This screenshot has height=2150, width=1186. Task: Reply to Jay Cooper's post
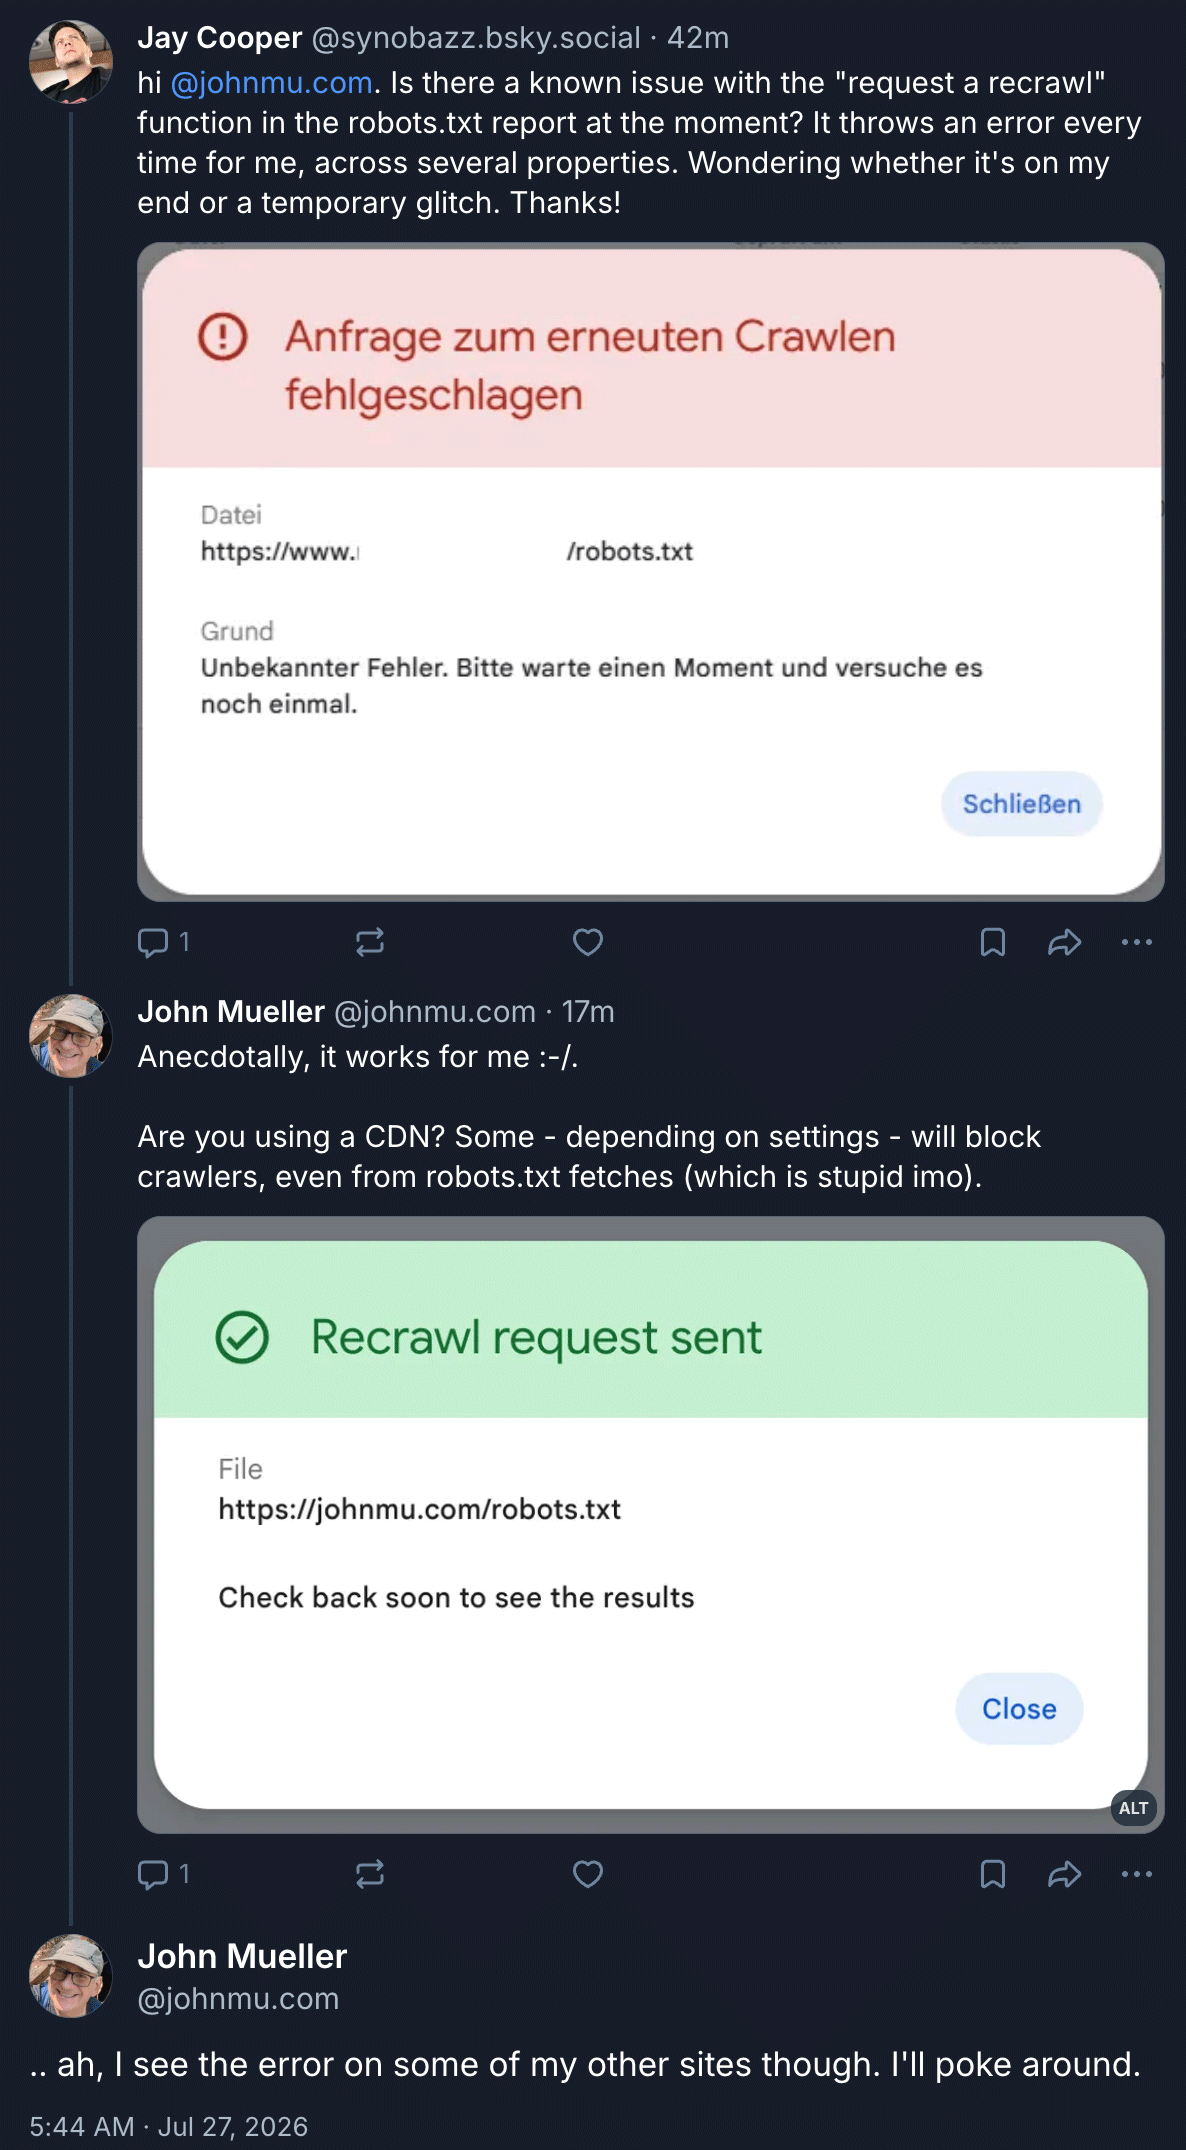click(163, 942)
